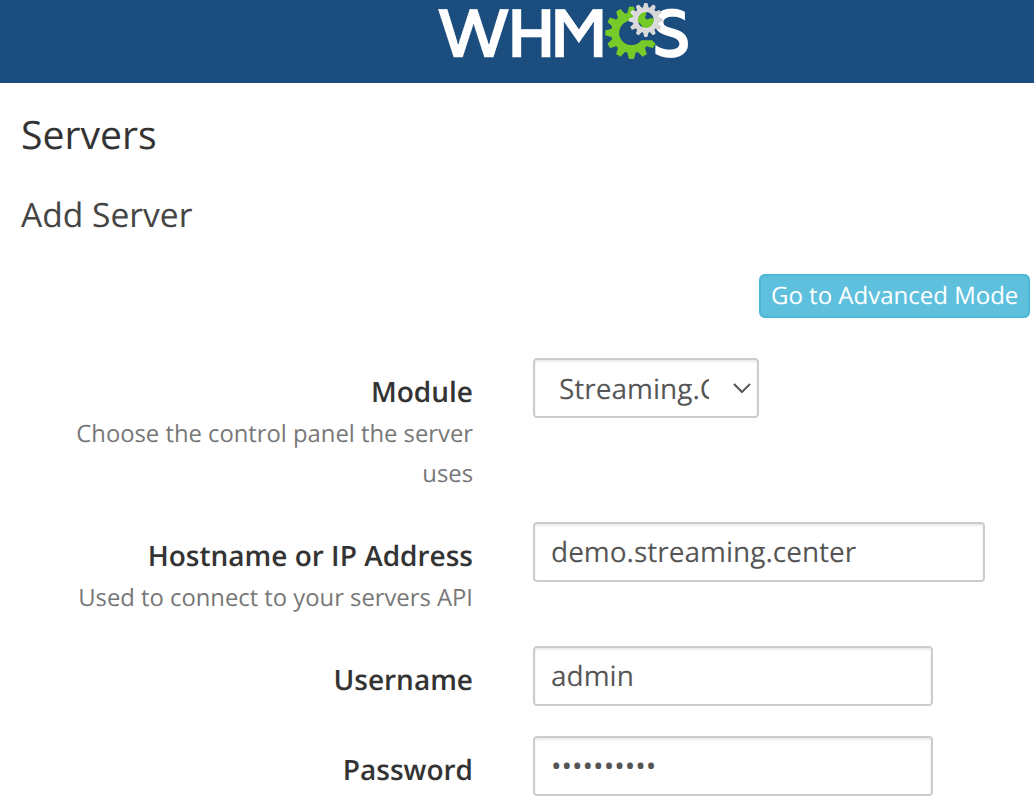Click 'demo.streaming.center' text in hostname box
Image resolution: width=1034 pixels, height=810 pixels.
coord(703,552)
